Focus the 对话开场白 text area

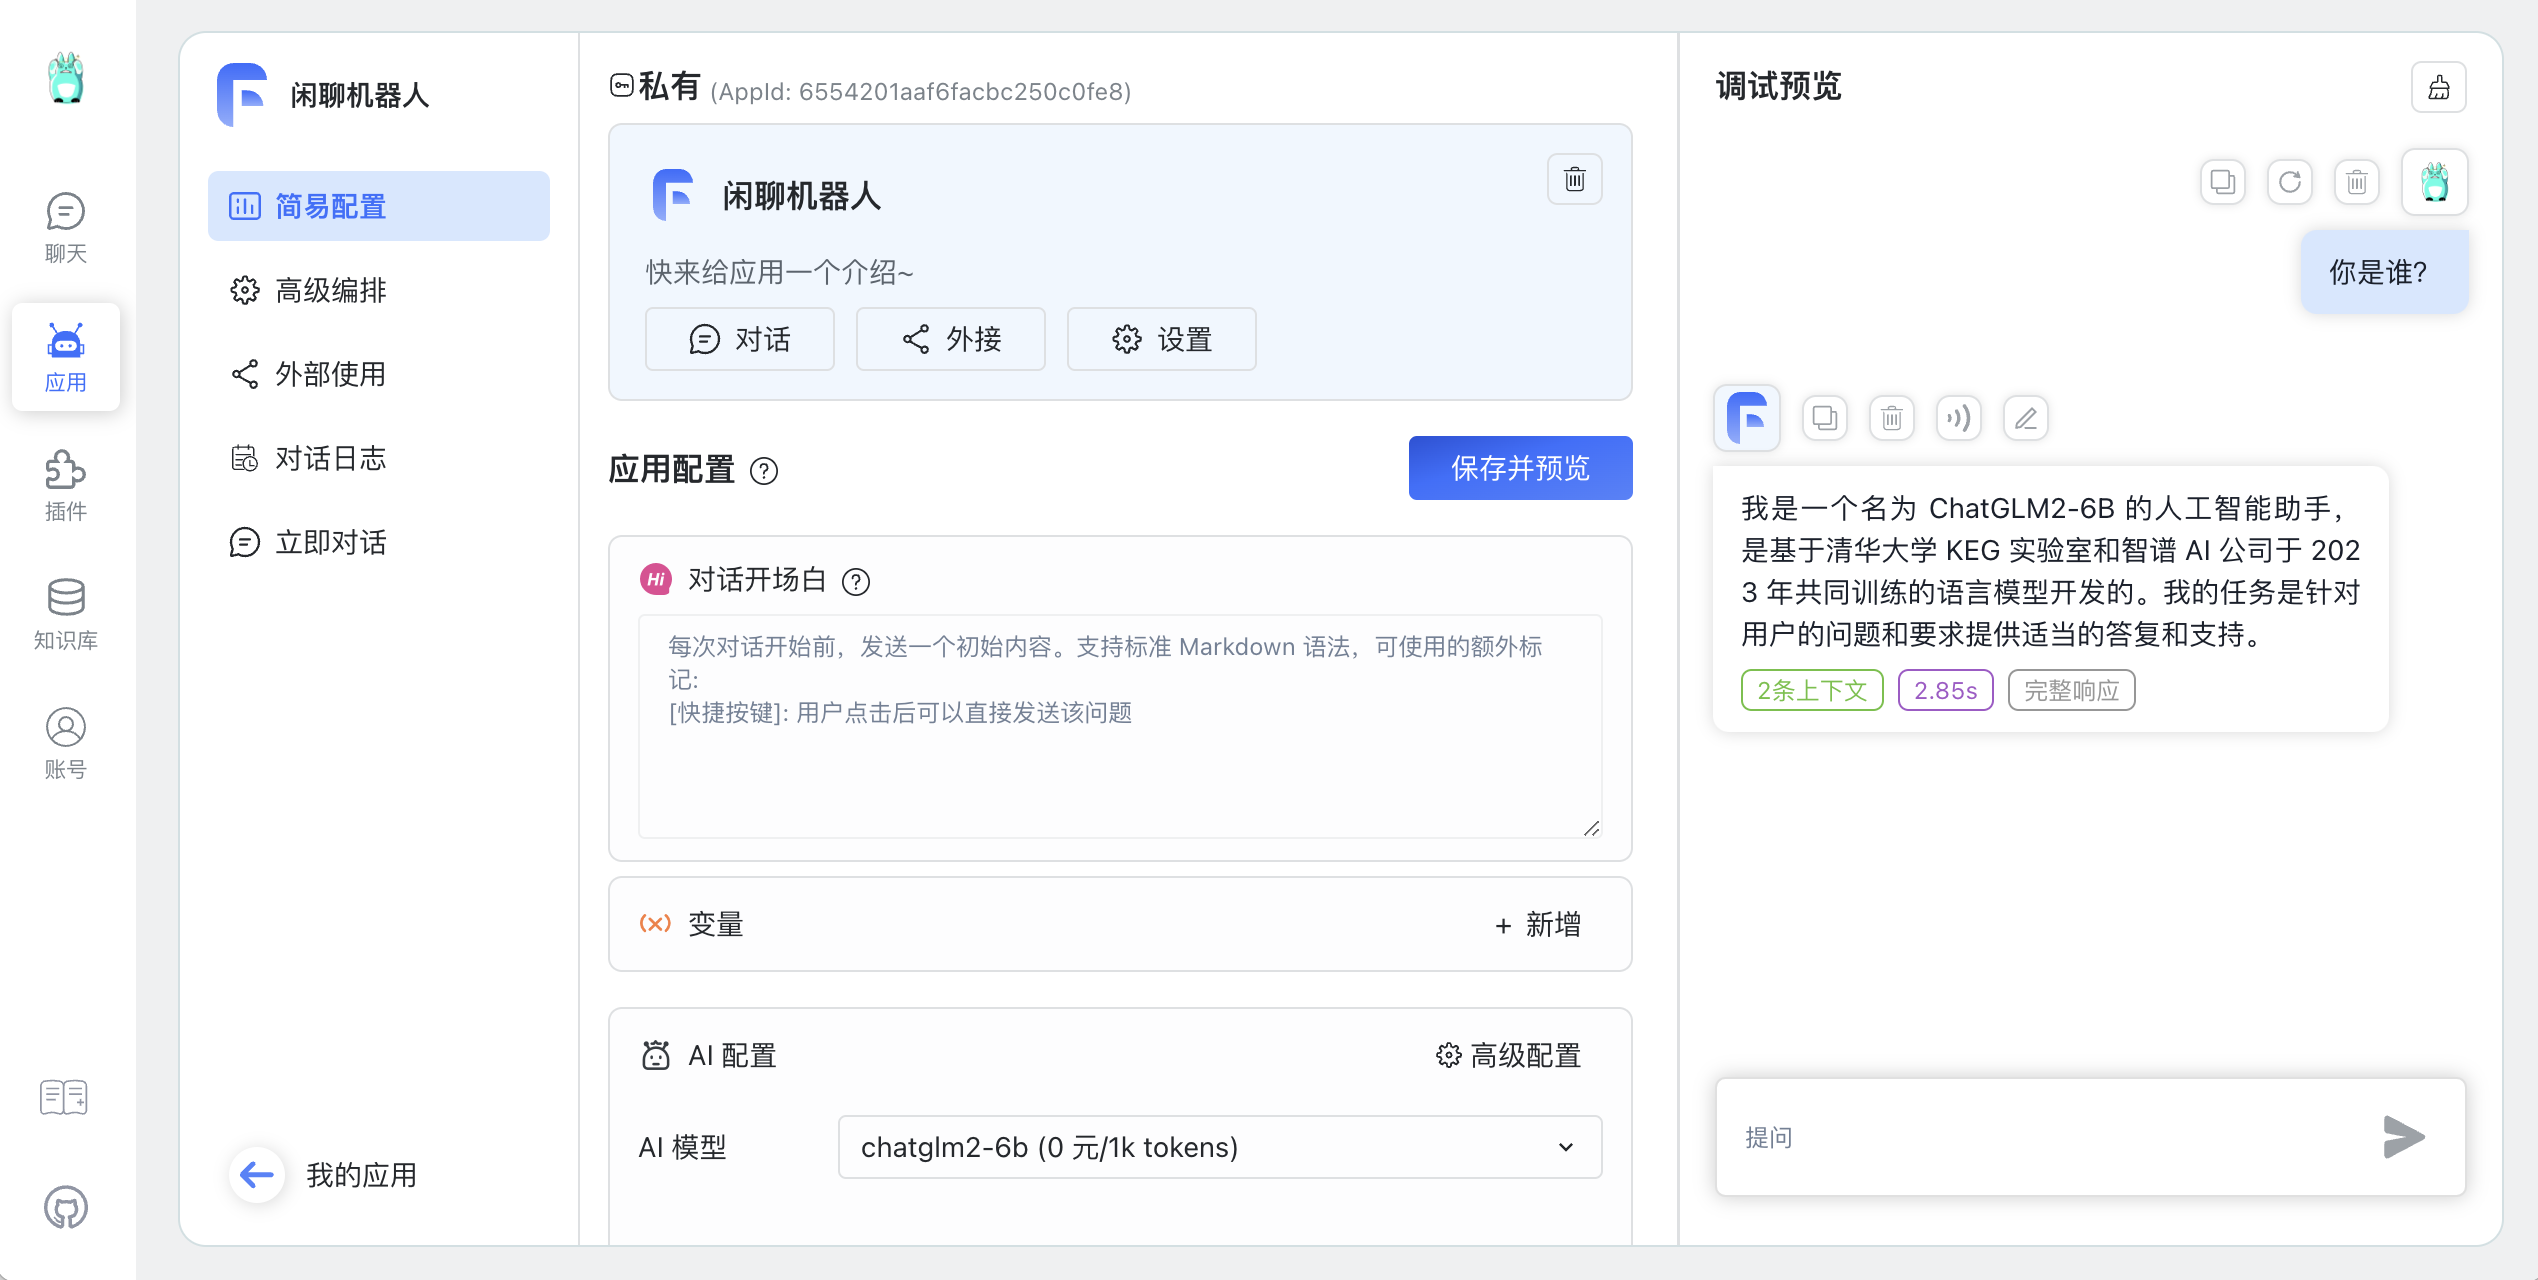coord(1119,727)
